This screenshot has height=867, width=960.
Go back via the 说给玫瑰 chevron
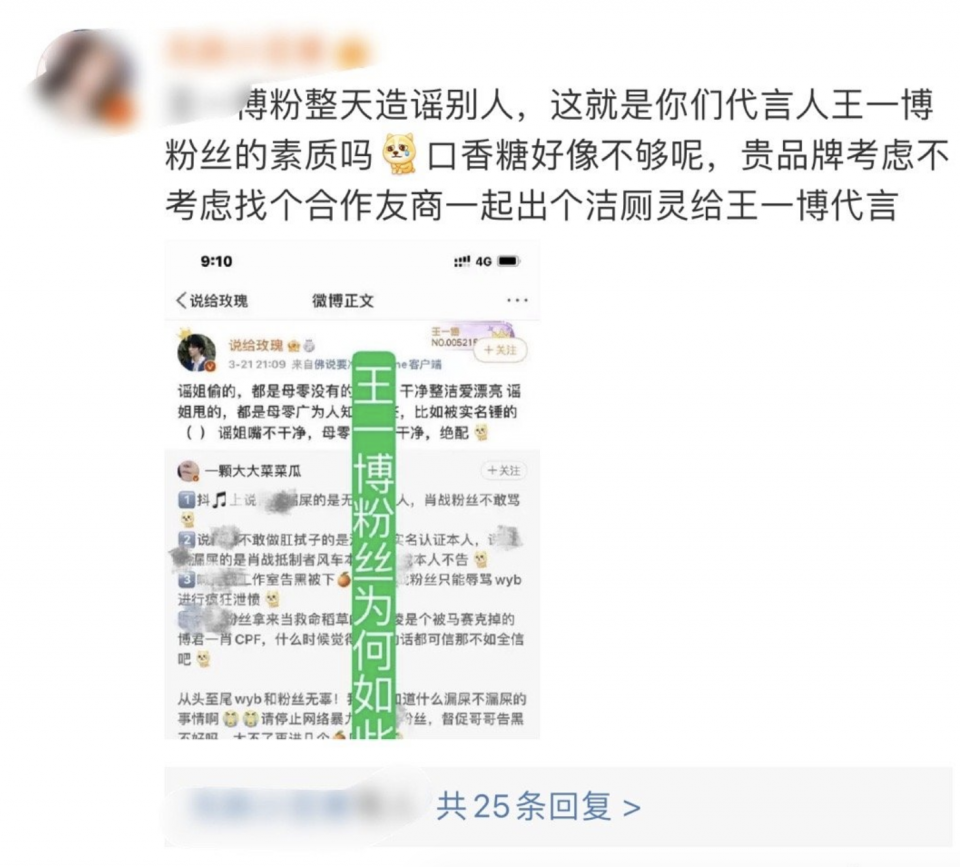click(x=212, y=301)
